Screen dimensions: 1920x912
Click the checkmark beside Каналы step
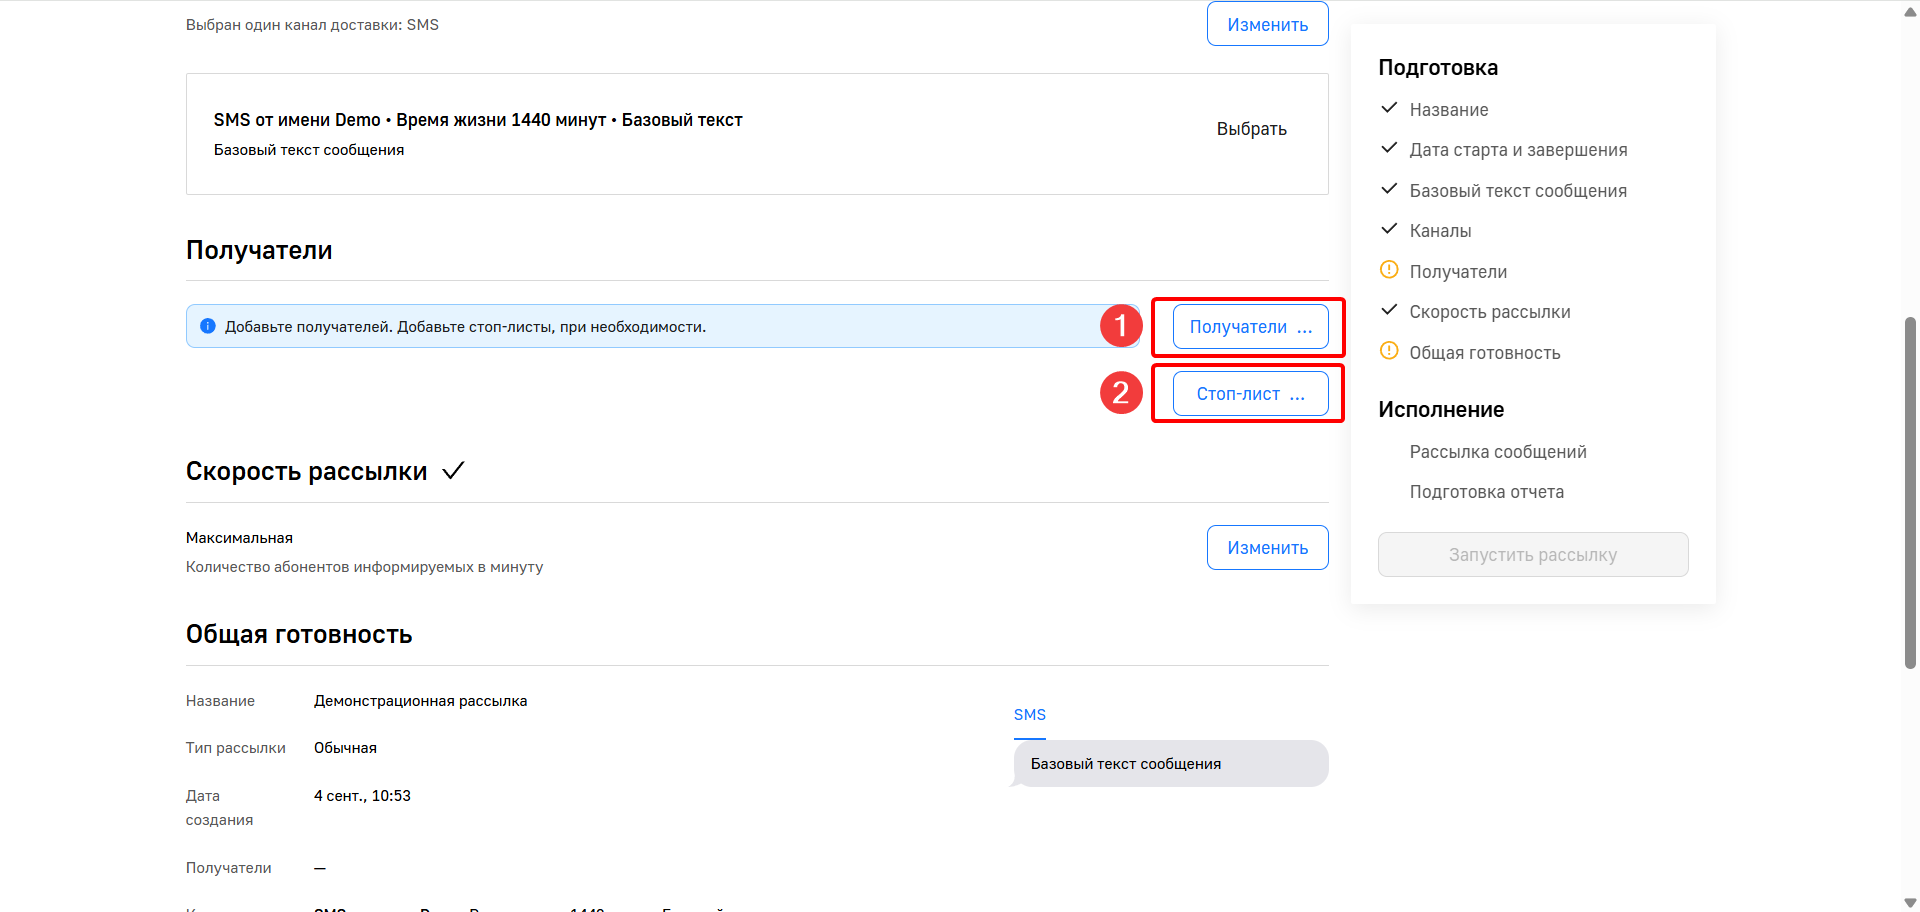click(x=1389, y=229)
